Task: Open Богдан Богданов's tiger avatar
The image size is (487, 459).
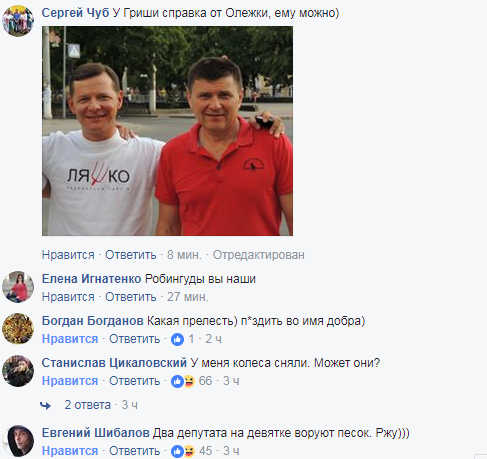Action: 18,329
